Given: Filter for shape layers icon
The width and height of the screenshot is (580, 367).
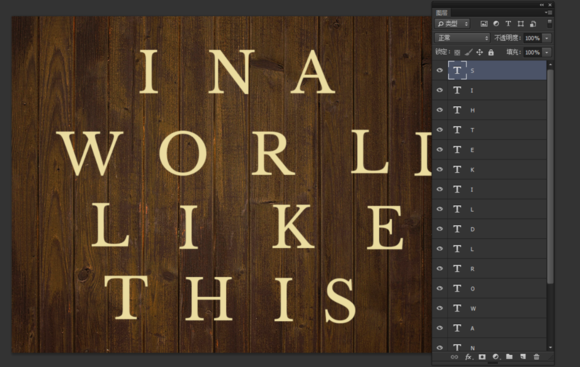Looking at the screenshot, I should click(x=520, y=24).
